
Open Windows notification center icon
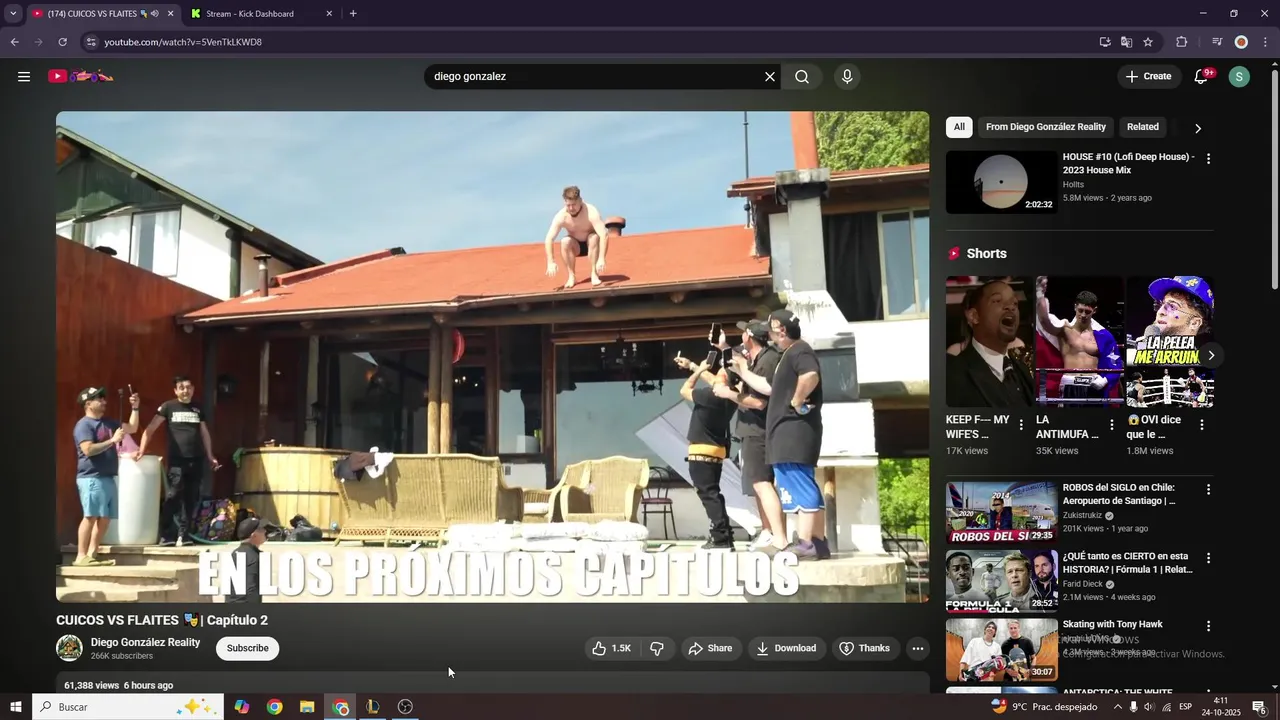[x=1259, y=707]
